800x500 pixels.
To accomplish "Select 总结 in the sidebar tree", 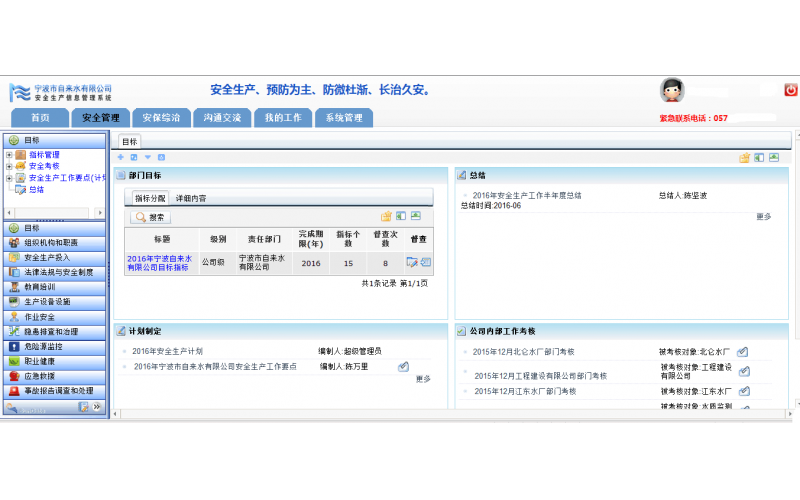I will pyautogui.click(x=36, y=189).
